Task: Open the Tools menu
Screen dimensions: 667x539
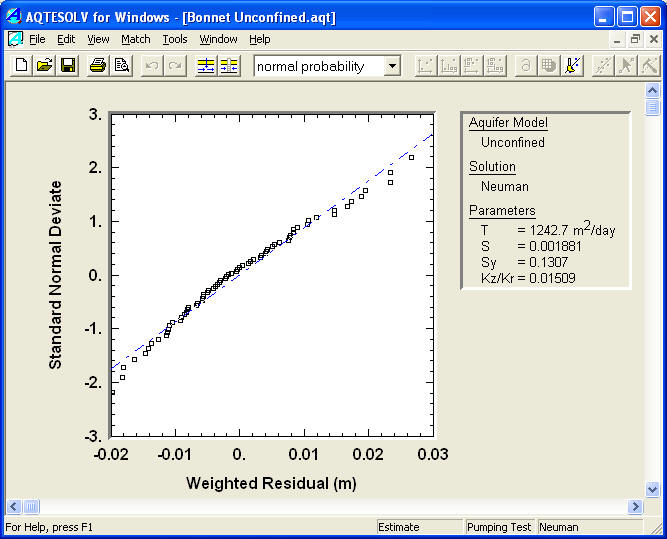Action: click(x=175, y=40)
